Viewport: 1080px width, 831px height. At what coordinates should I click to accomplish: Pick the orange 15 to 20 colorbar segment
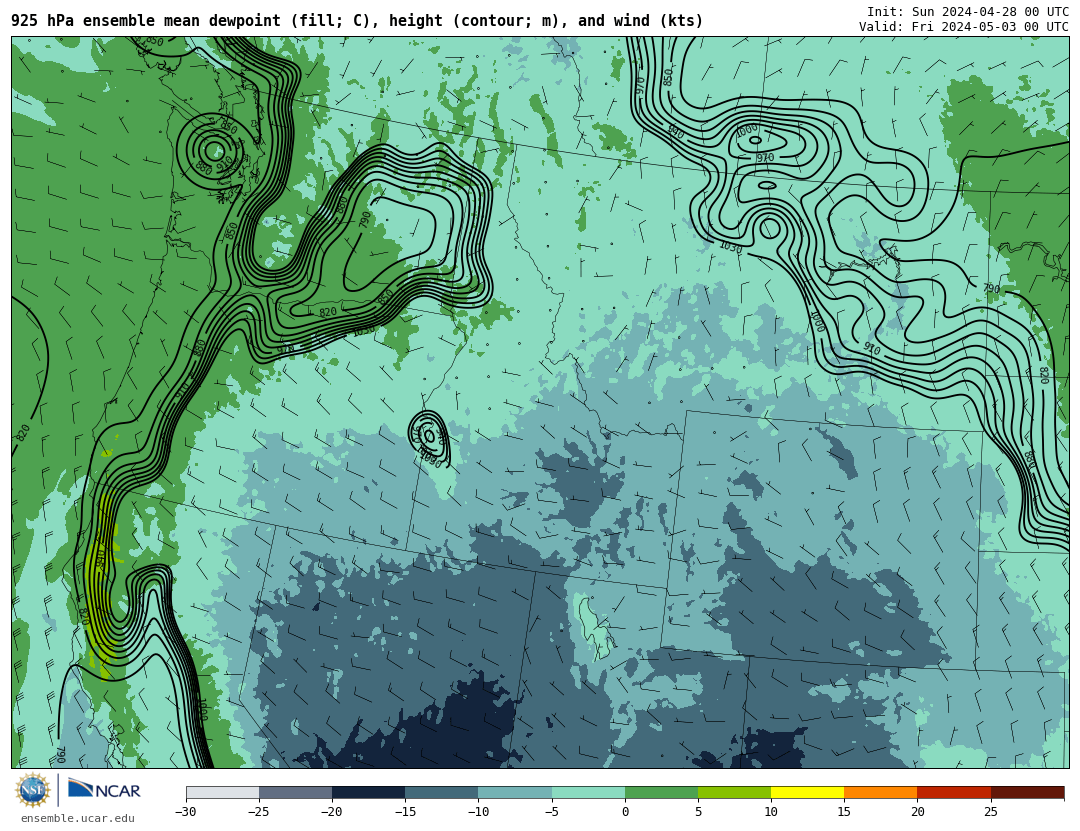pos(881,793)
